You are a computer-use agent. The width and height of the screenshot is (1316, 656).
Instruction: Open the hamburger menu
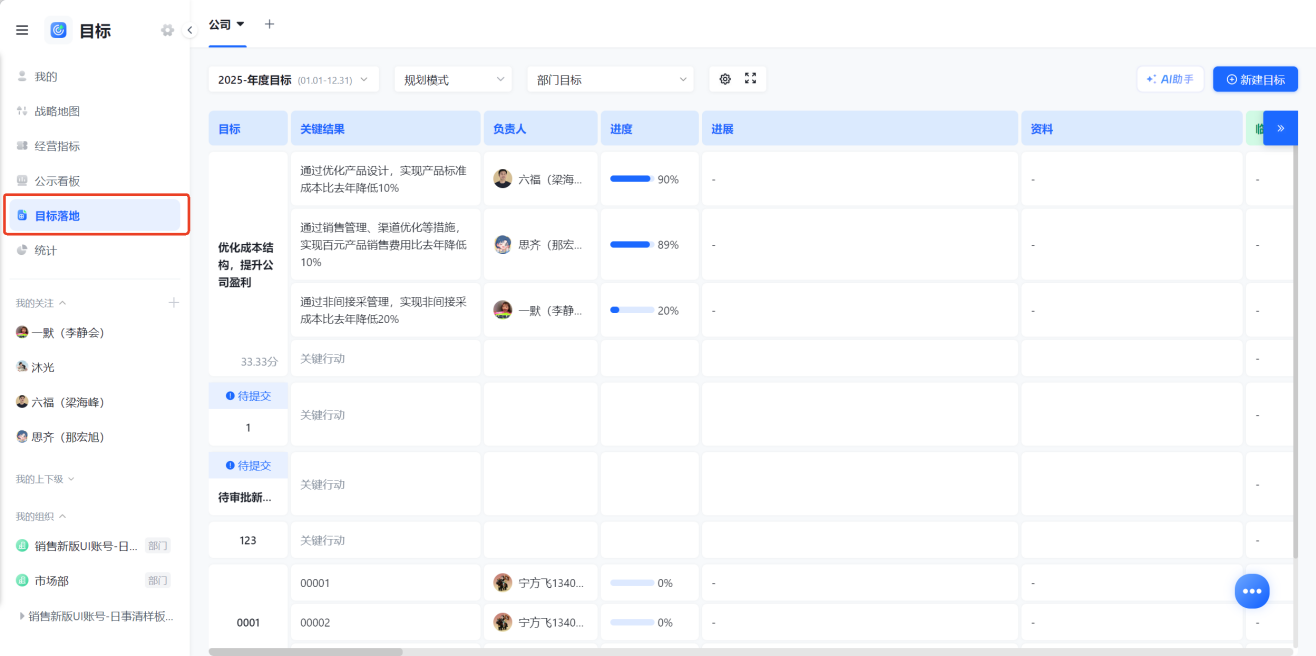(x=22, y=30)
